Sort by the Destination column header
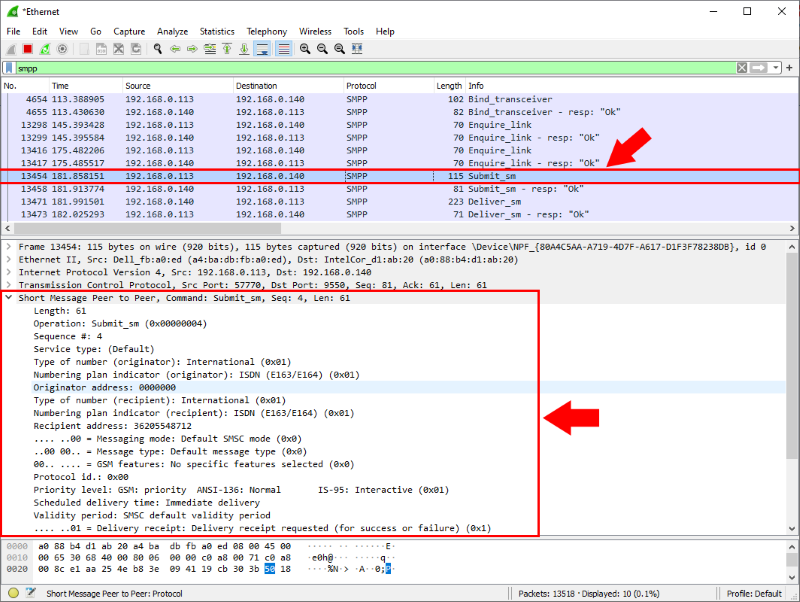This screenshot has height=602, width=800. 288,86
